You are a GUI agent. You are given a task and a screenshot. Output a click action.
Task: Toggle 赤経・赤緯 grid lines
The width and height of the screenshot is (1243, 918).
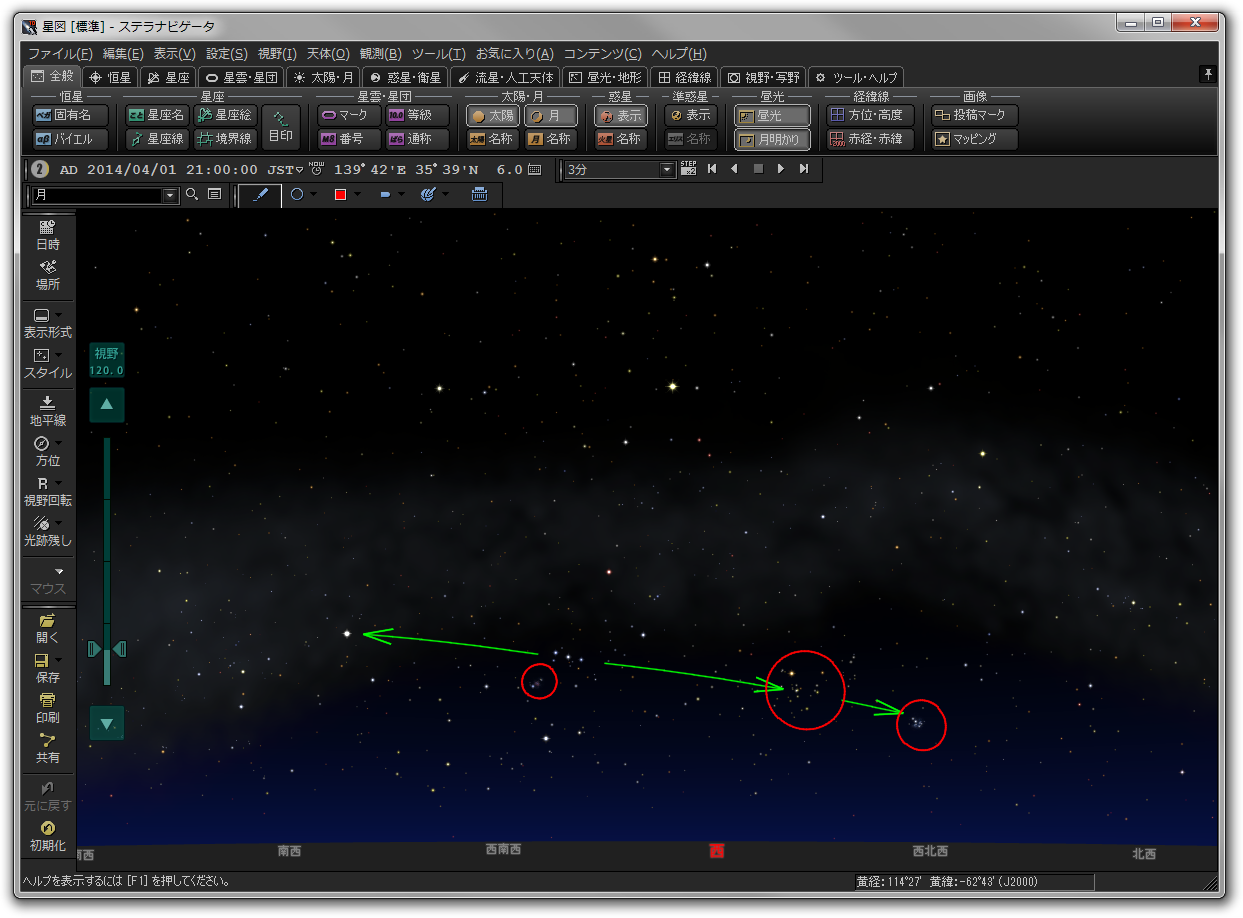tap(870, 139)
